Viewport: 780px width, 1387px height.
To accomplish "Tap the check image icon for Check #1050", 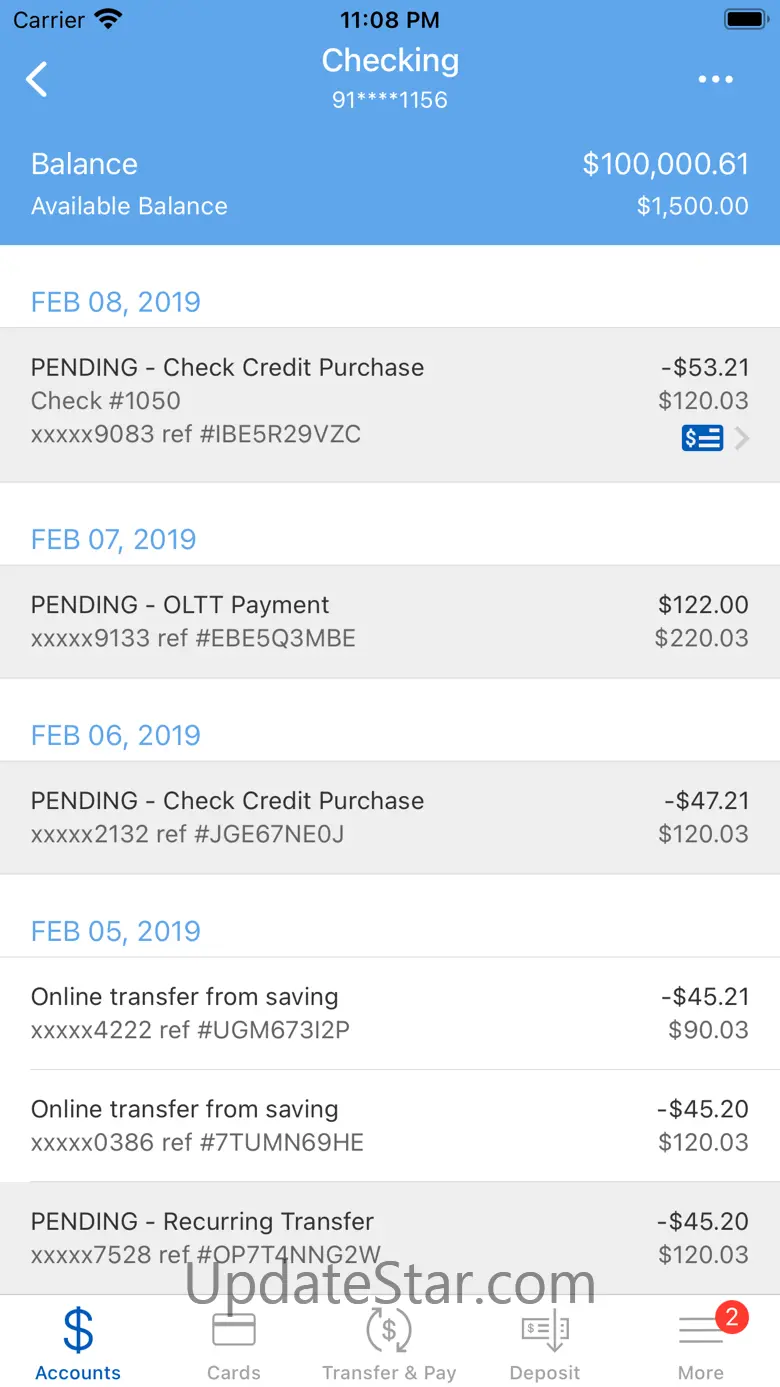I will pos(702,438).
